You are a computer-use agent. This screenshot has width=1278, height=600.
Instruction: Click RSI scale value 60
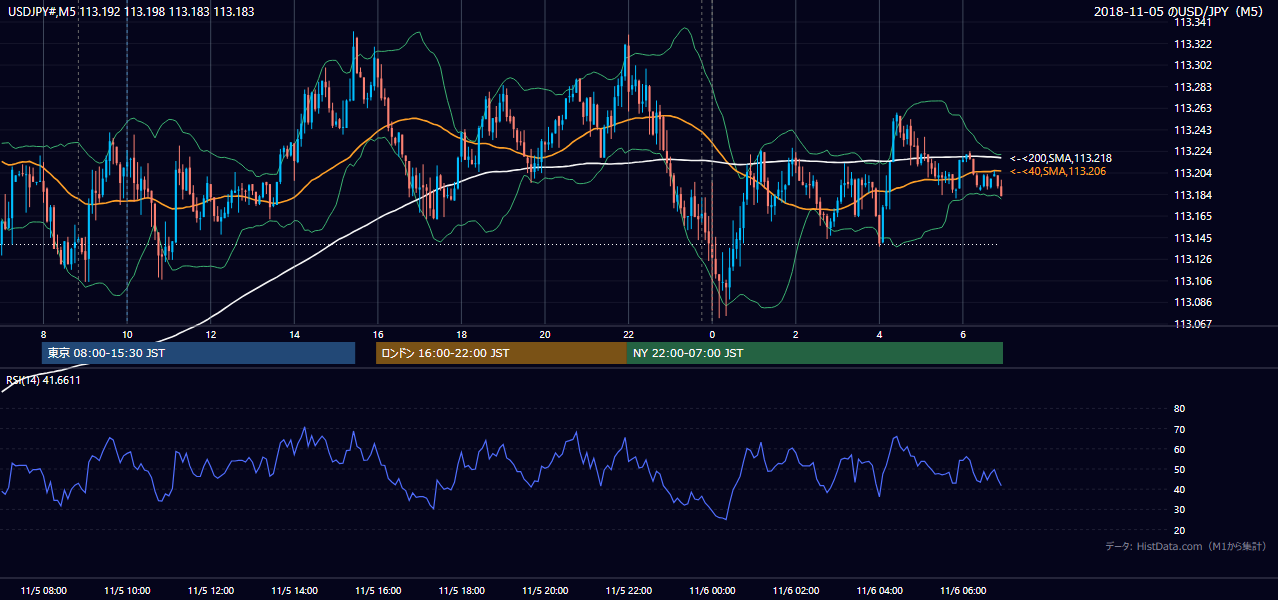(x=1179, y=449)
